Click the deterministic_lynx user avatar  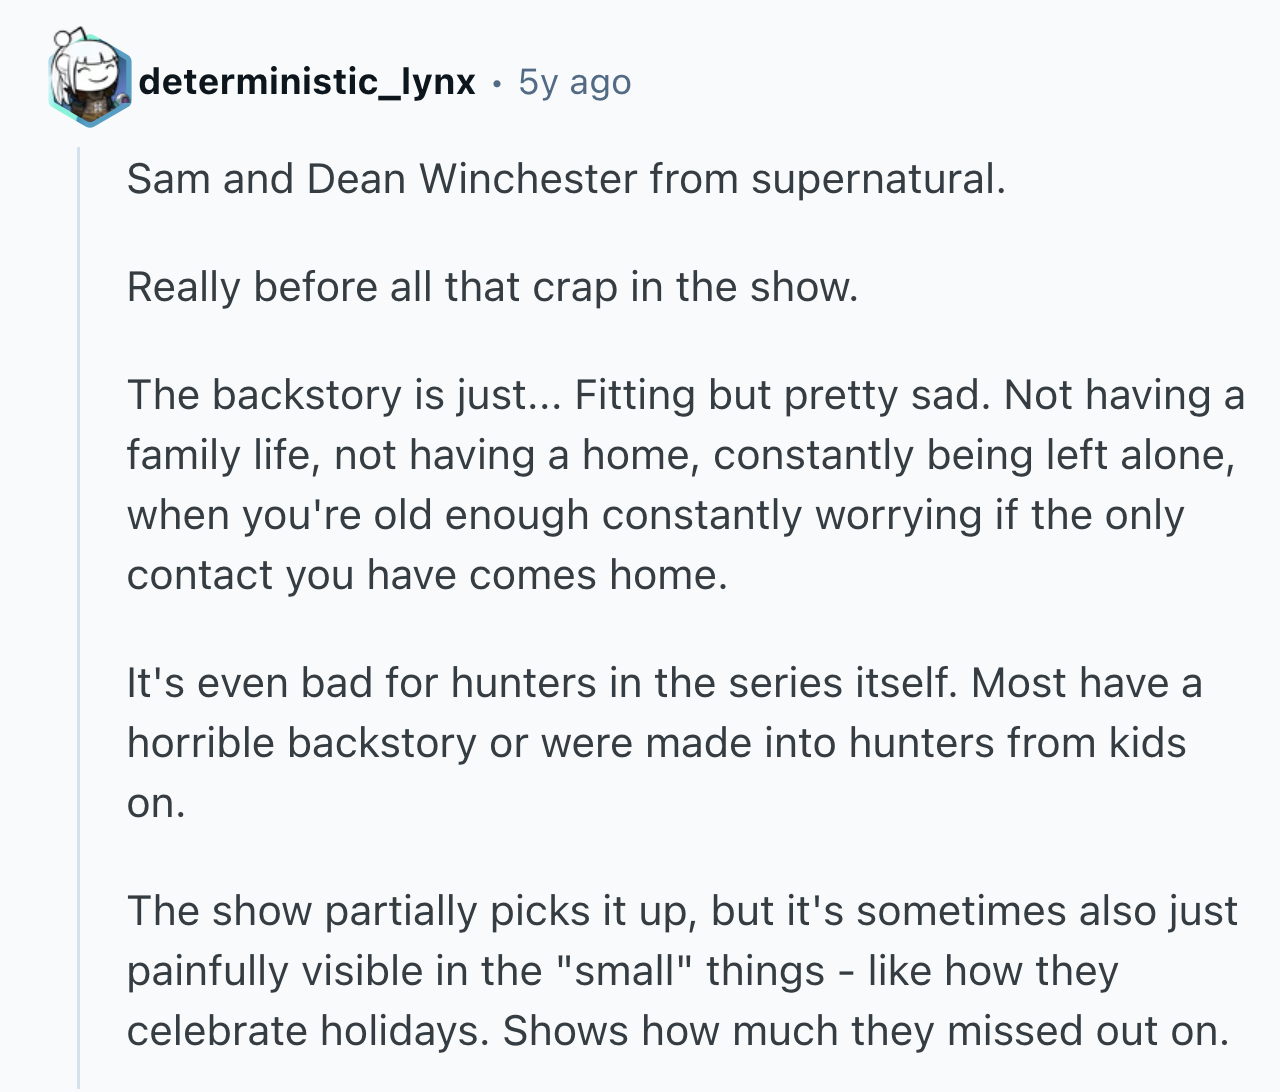coord(89,81)
